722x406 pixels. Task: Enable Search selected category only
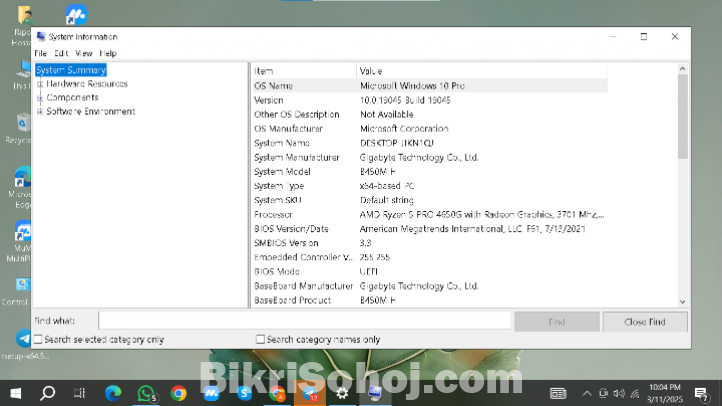click(x=38, y=340)
